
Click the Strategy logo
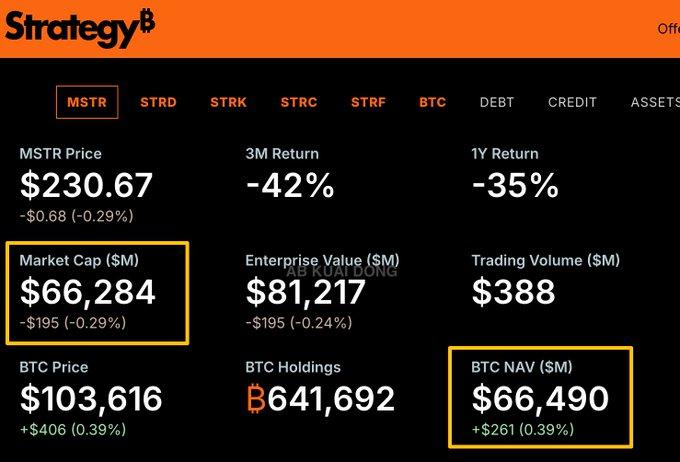click(80, 27)
